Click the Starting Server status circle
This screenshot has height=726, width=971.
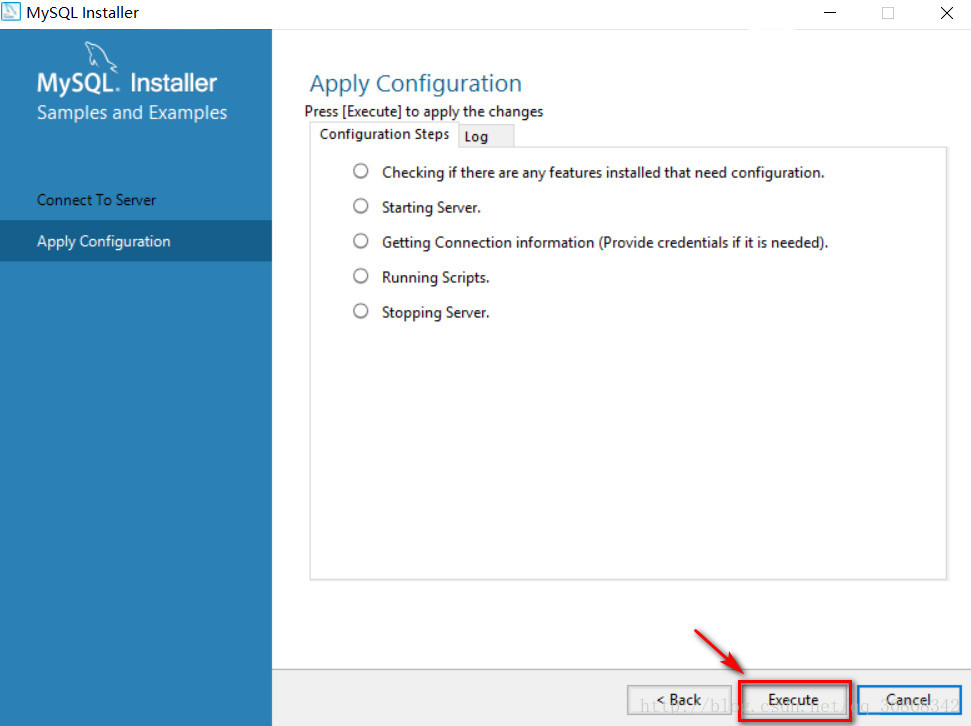click(x=360, y=206)
